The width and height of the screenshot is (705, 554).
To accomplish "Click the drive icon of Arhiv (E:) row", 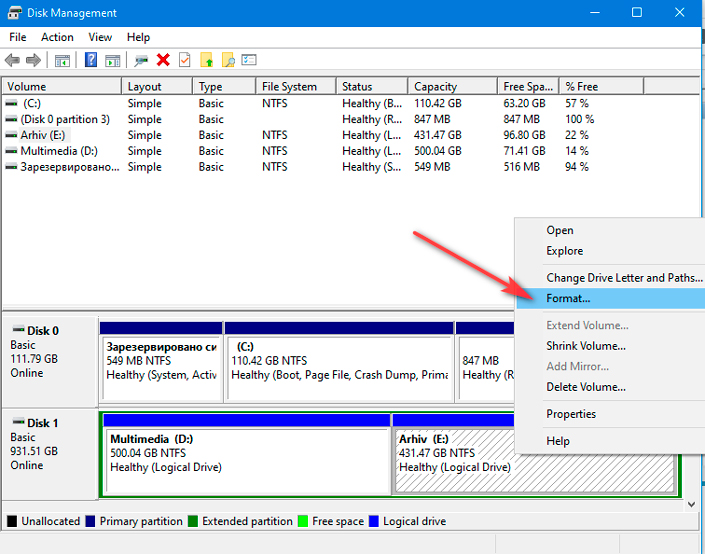I will [11, 135].
